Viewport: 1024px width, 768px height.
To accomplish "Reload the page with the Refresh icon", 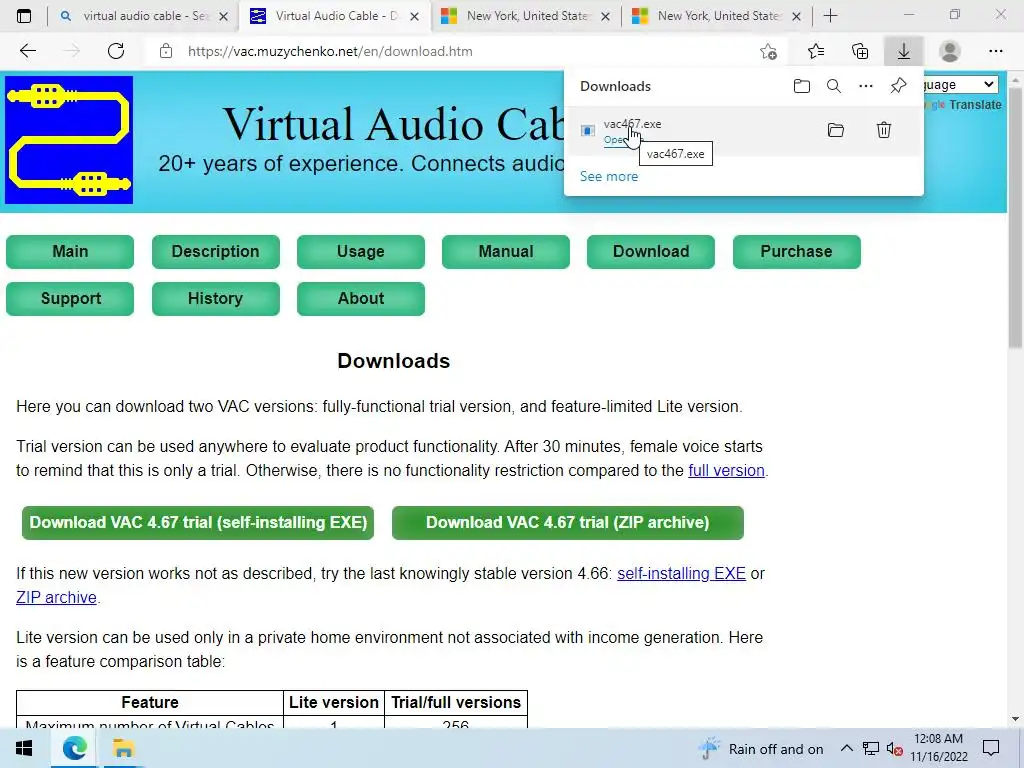I will point(116,51).
